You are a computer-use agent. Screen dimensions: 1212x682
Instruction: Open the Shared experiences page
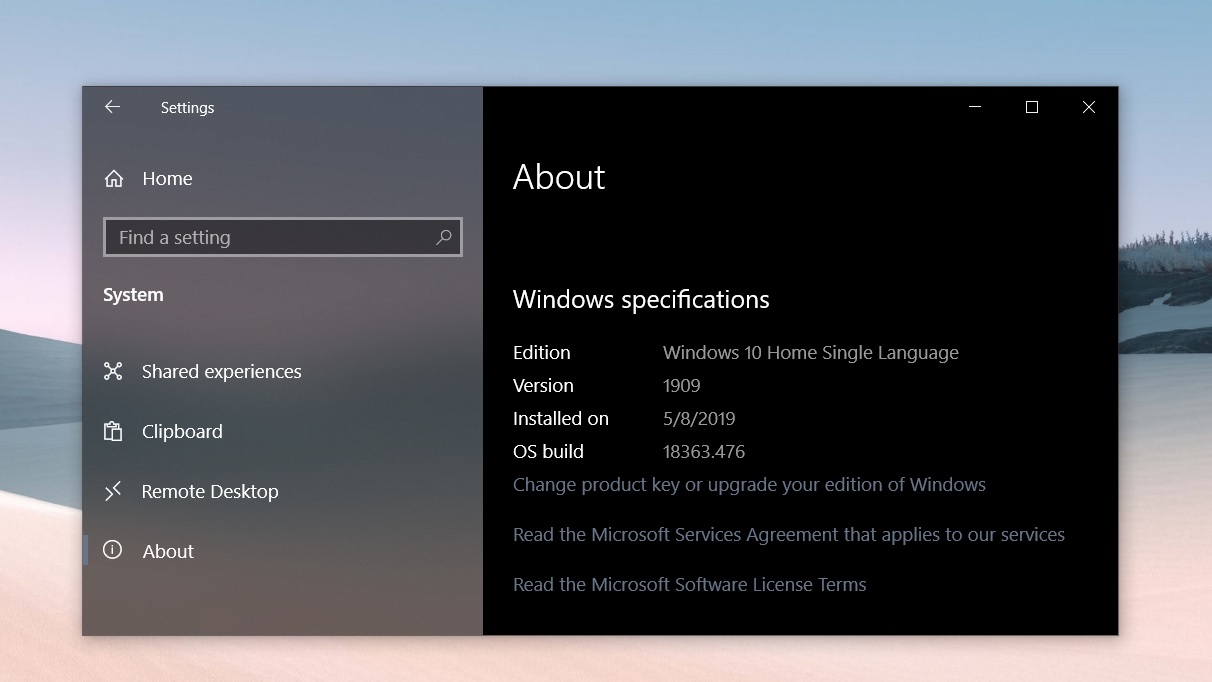coord(222,371)
